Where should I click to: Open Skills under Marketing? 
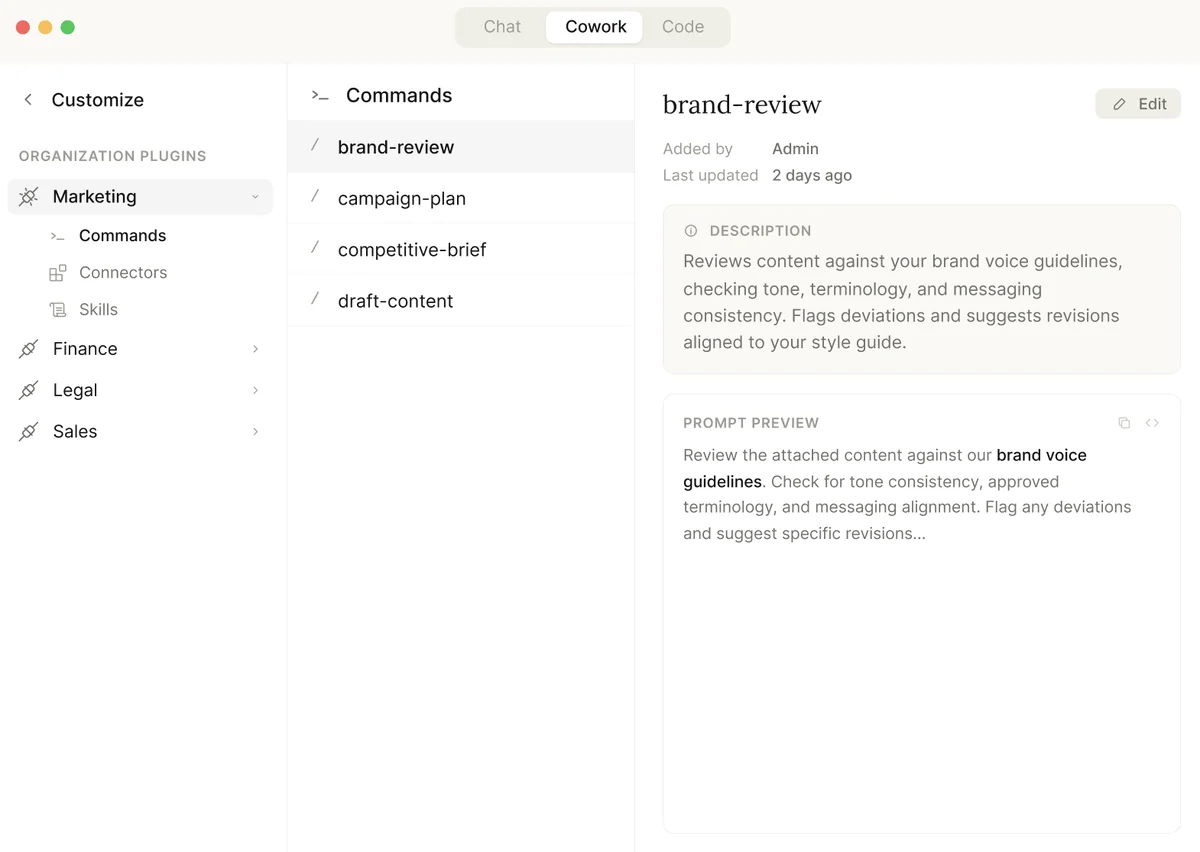98,310
